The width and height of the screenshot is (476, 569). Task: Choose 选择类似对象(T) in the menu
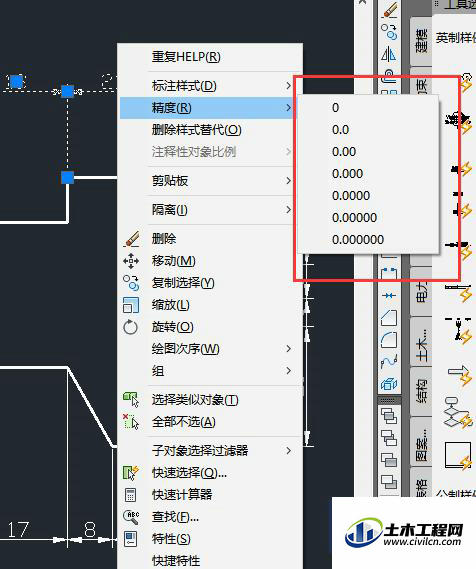[211, 400]
